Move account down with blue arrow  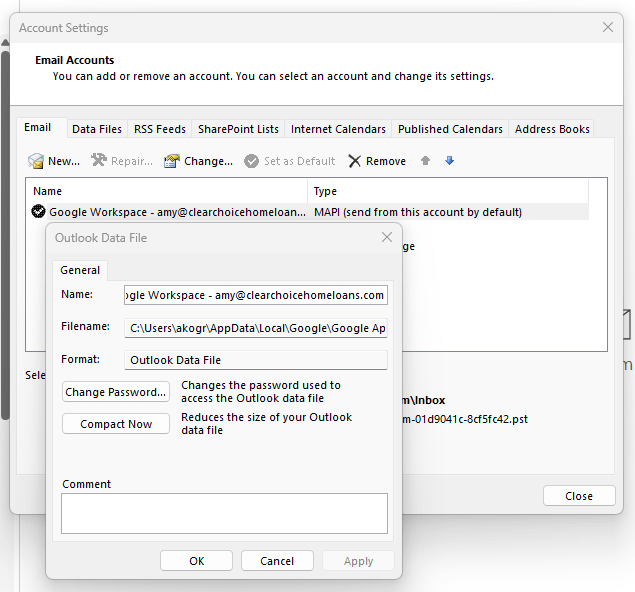pyautogui.click(x=450, y=161)
